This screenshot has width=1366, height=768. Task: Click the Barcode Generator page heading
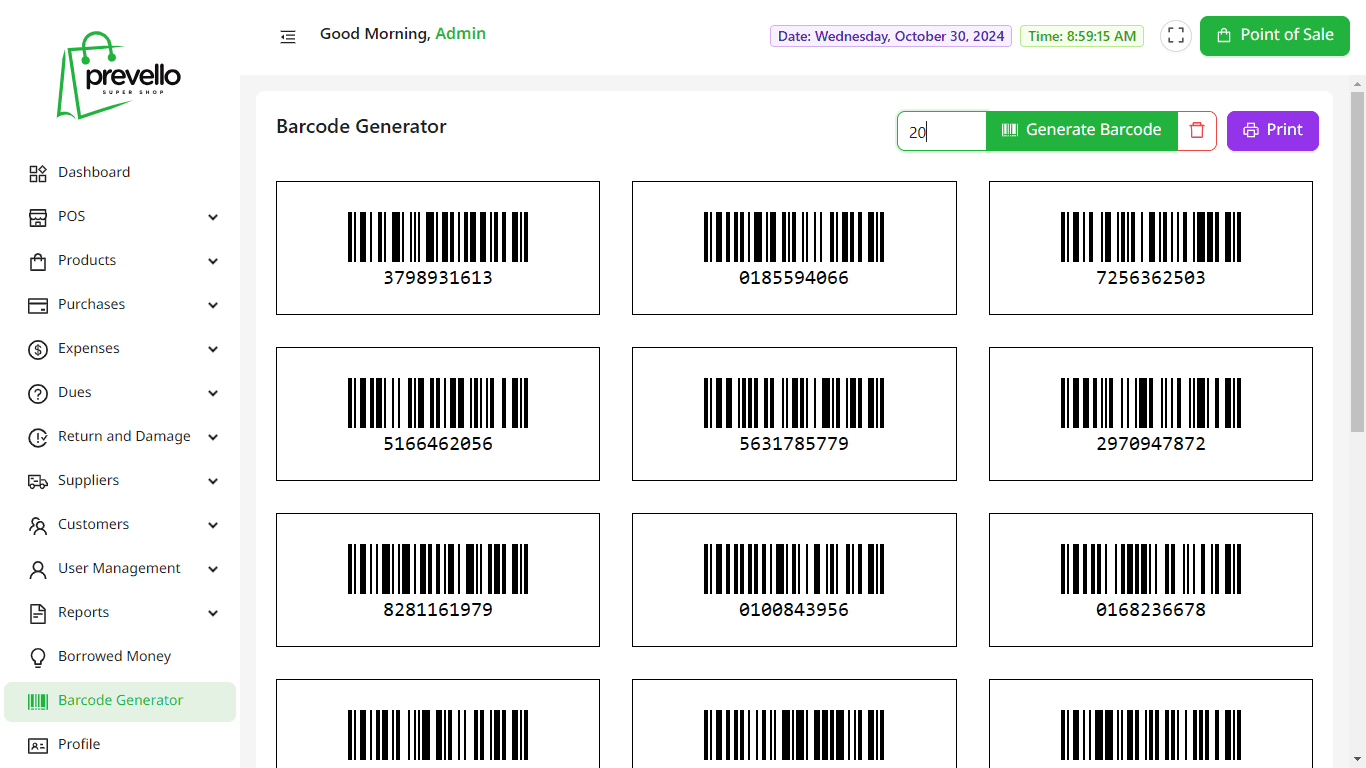(x=361, y=127)
